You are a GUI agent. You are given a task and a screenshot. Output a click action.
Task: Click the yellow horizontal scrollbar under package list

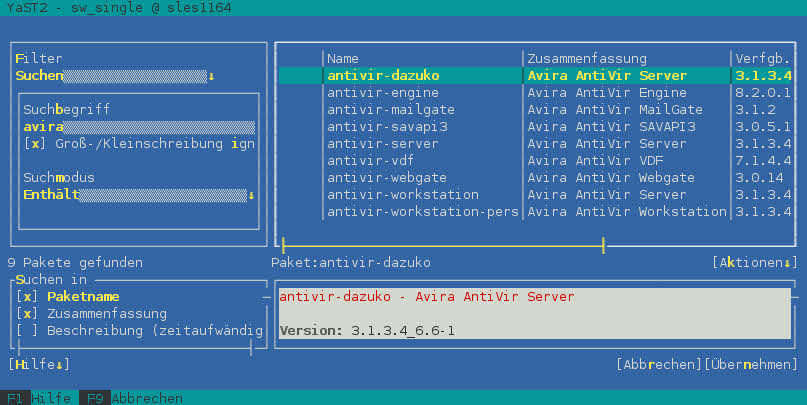click(x=443, y=245)
